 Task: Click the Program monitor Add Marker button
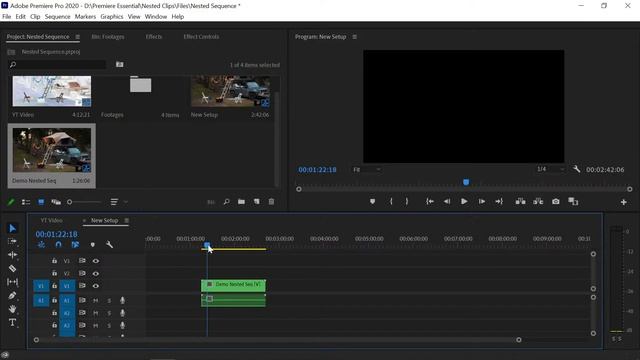point(372,202)
